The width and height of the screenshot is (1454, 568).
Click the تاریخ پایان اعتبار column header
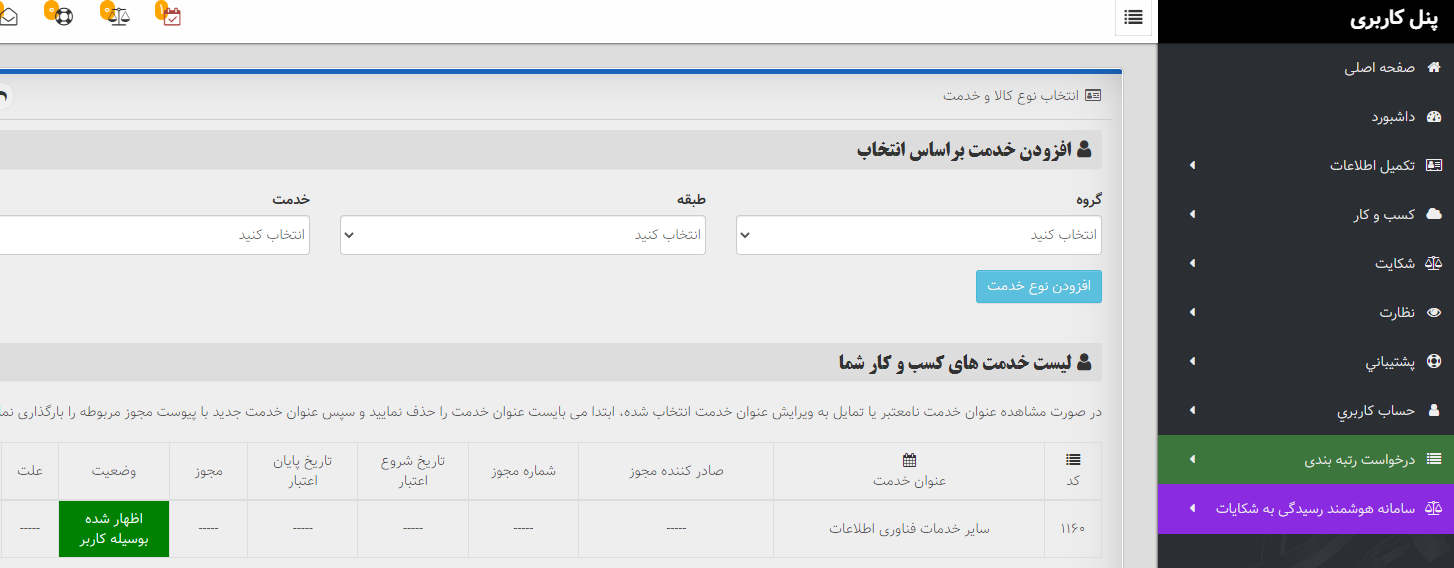coord(303,470)
